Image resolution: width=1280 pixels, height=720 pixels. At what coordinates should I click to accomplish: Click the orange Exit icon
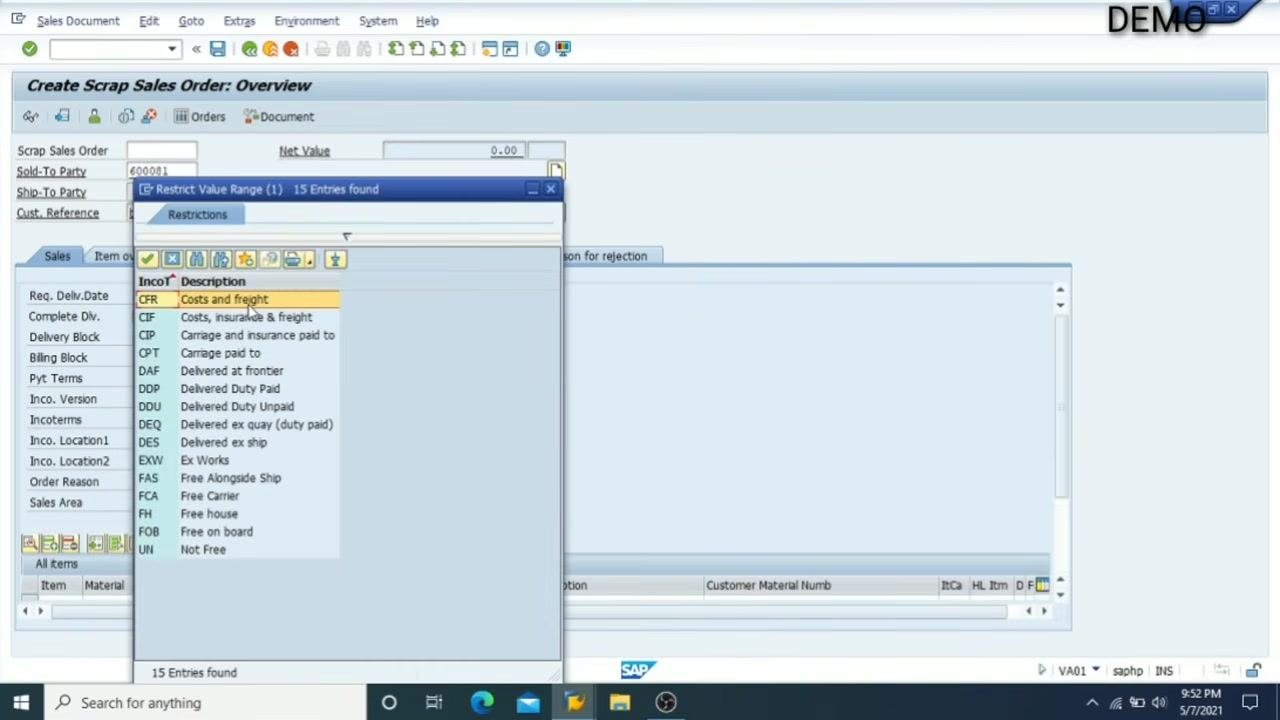click(270, 48)
